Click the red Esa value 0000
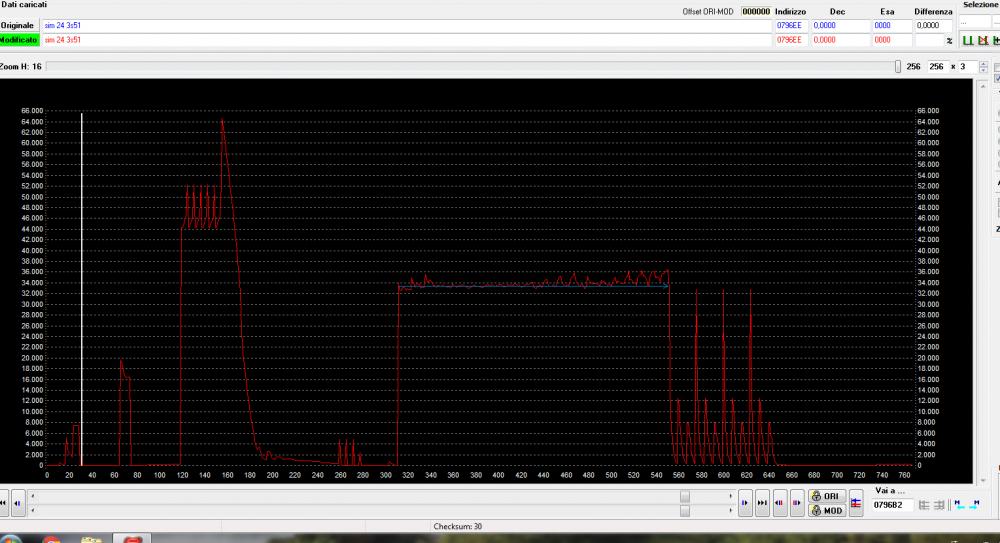 click(892, 40)
